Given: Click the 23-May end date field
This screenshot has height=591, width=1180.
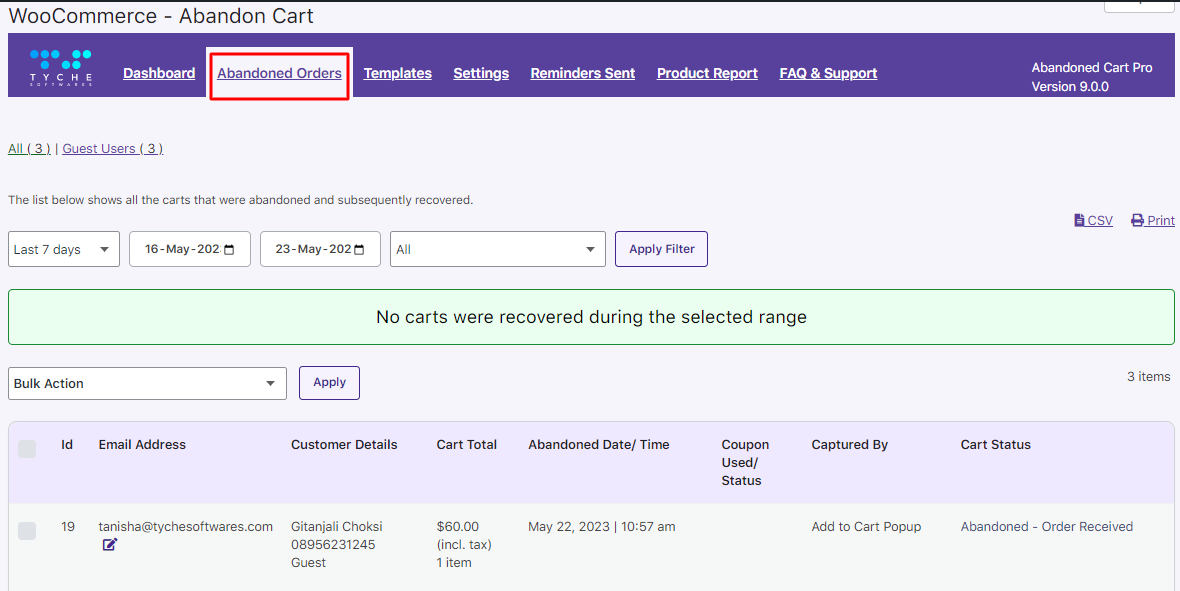Looking at the screenshot, I should coord(321,249).
